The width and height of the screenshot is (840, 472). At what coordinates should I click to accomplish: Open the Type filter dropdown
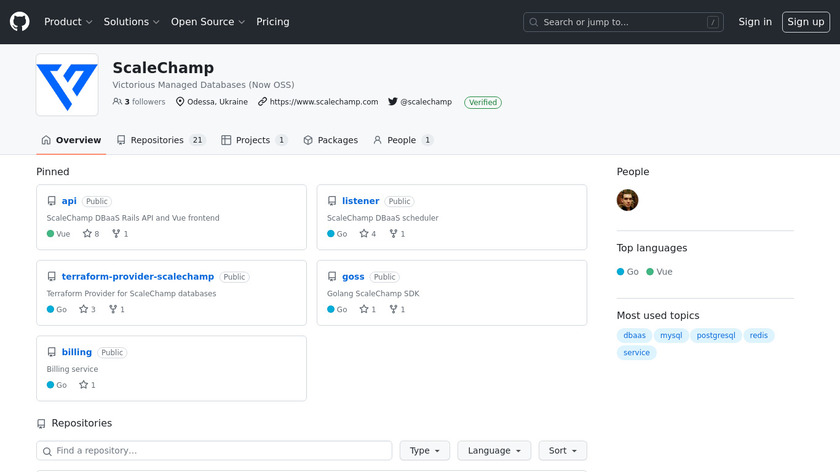point(425,451)
